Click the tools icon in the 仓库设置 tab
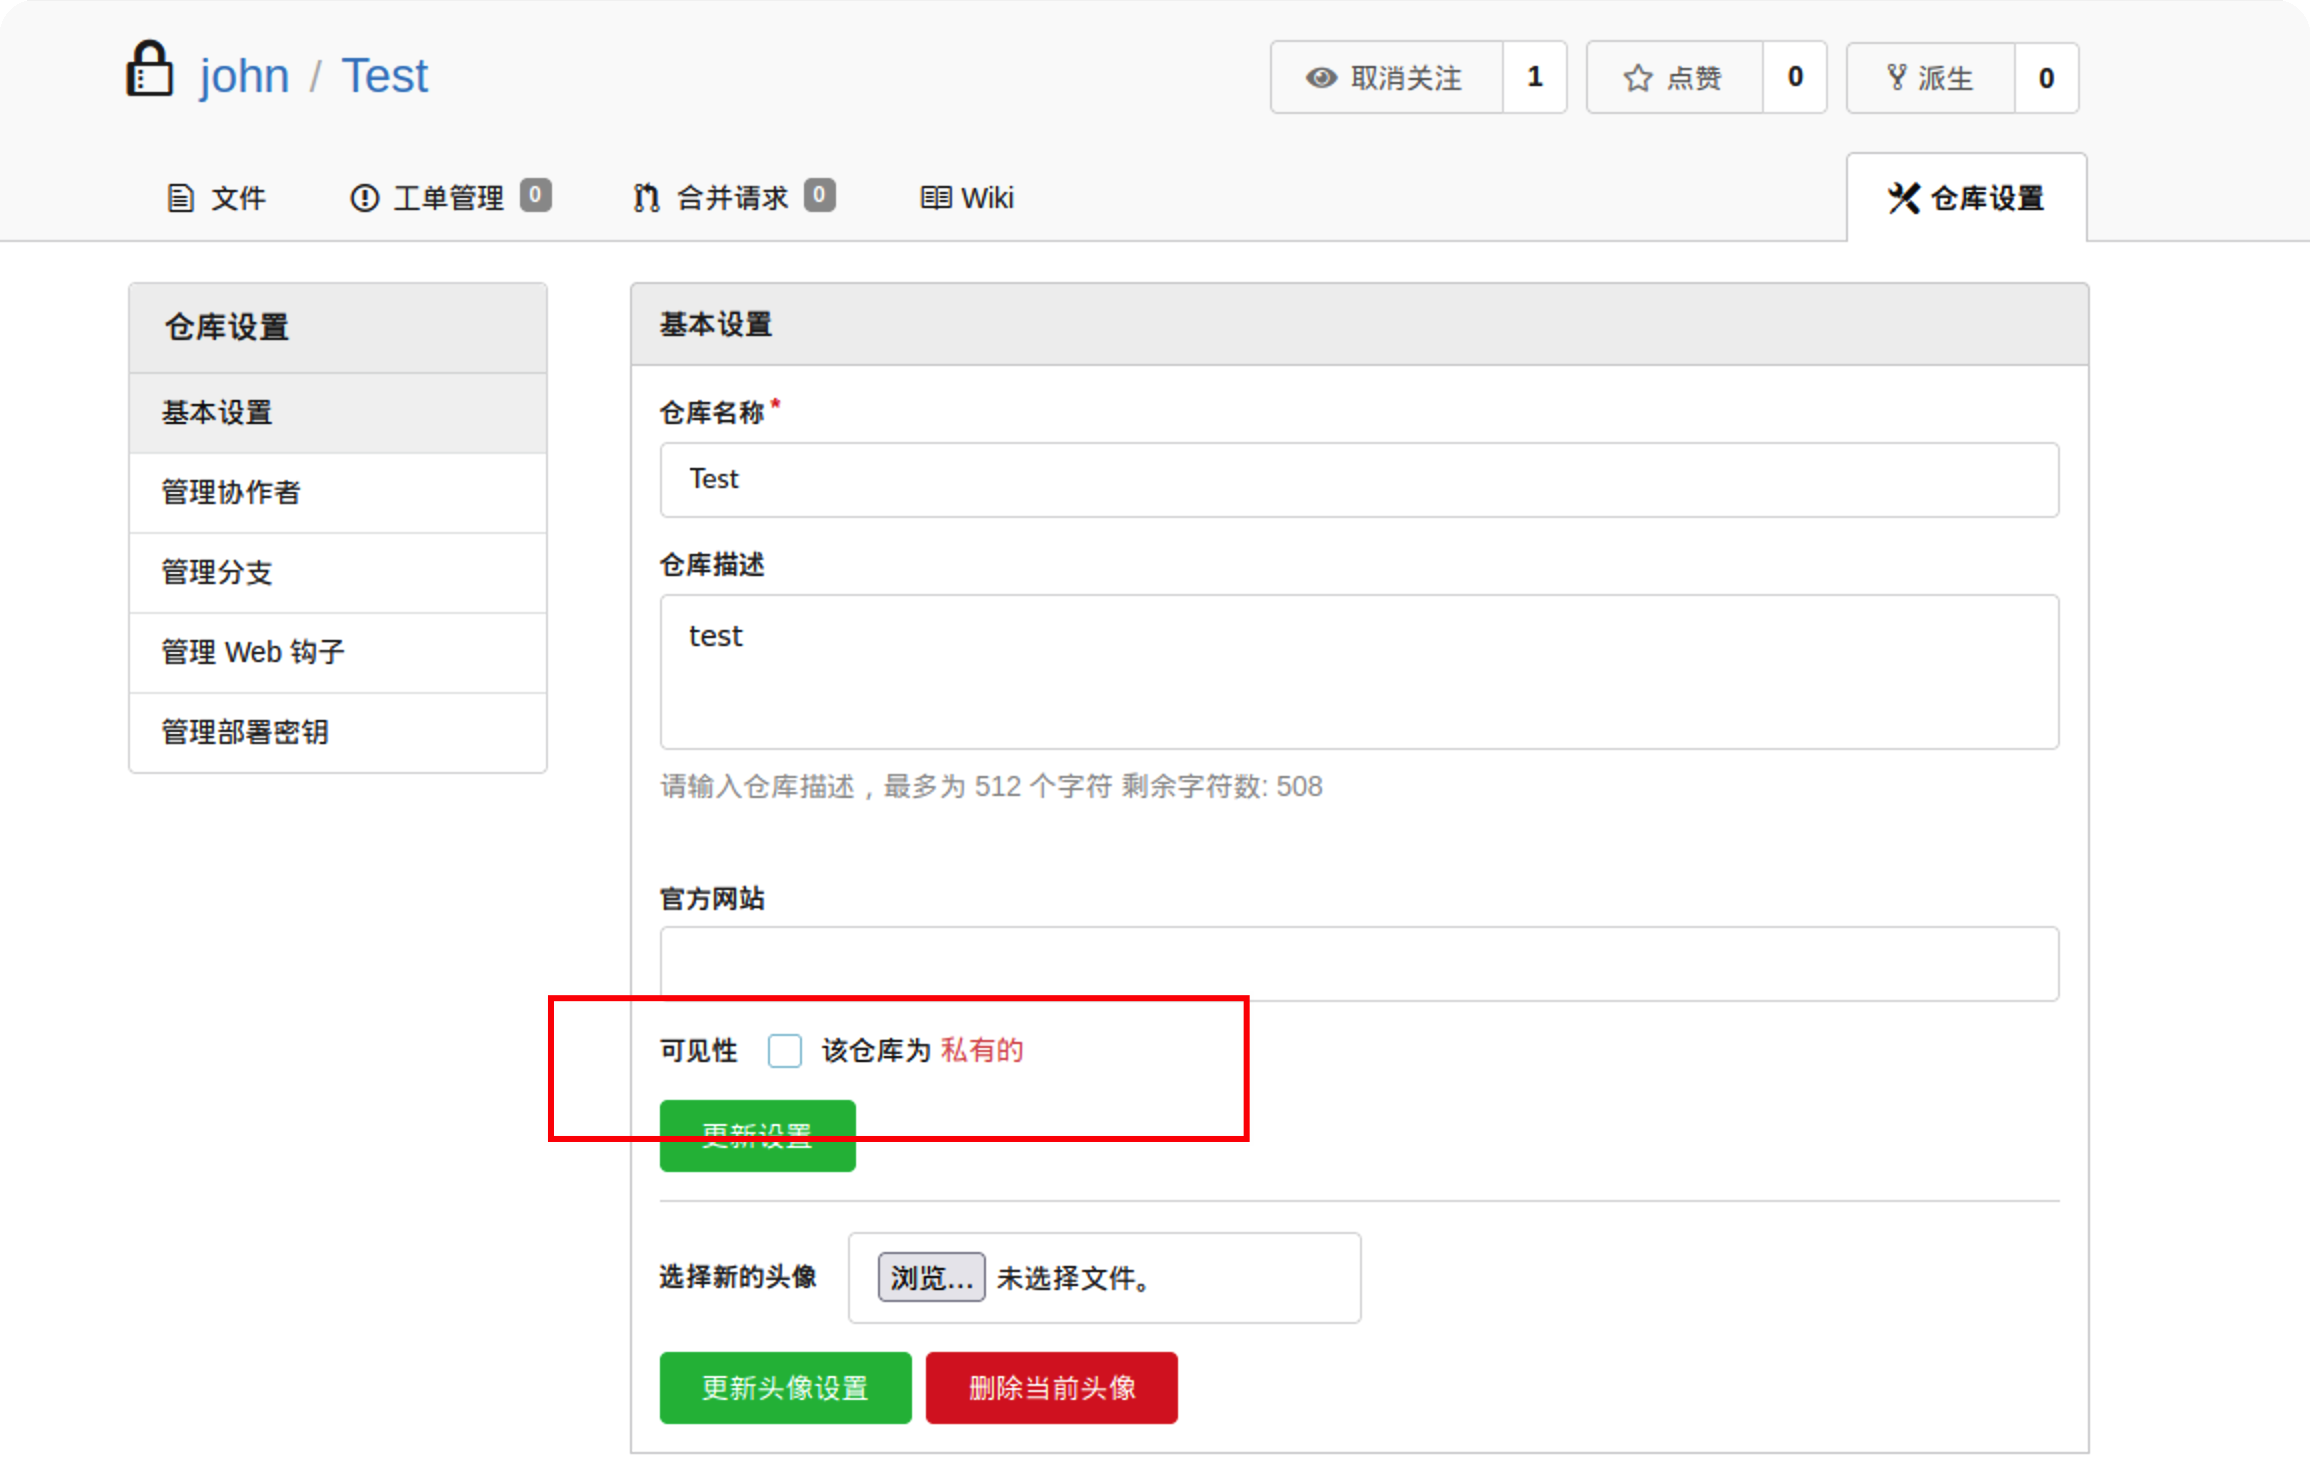 [x=1903, y=198]
